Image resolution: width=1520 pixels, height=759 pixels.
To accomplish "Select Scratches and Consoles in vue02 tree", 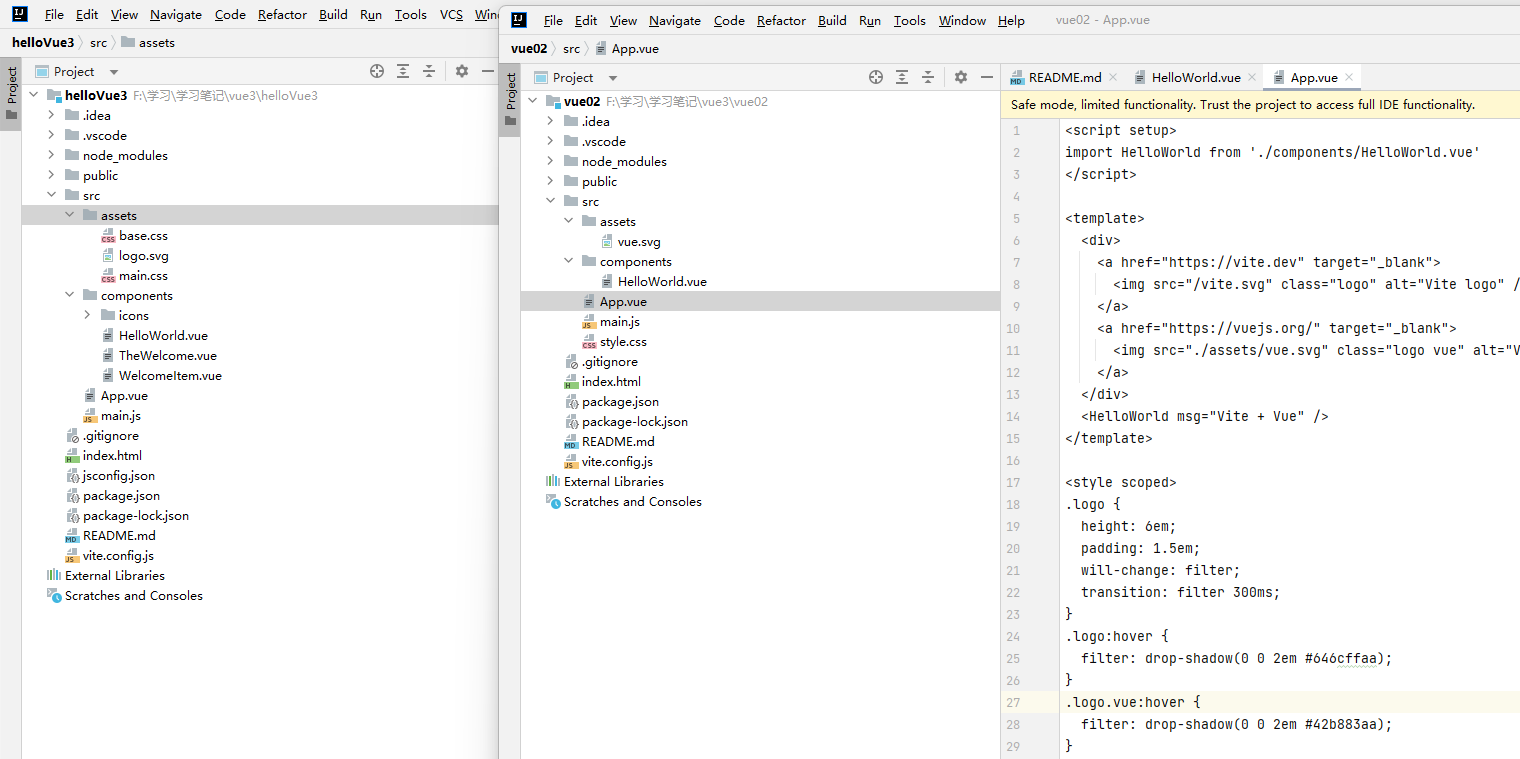I will (x=632, y=501).
